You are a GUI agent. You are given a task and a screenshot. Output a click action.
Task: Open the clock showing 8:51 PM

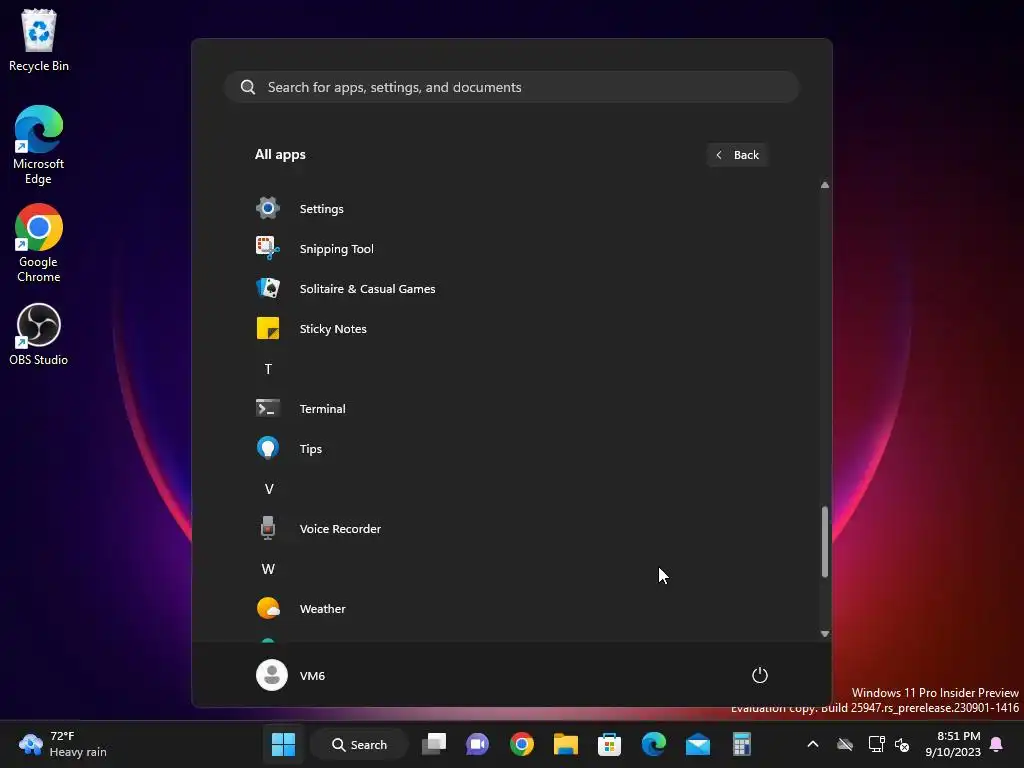click(x=953, y=744)
